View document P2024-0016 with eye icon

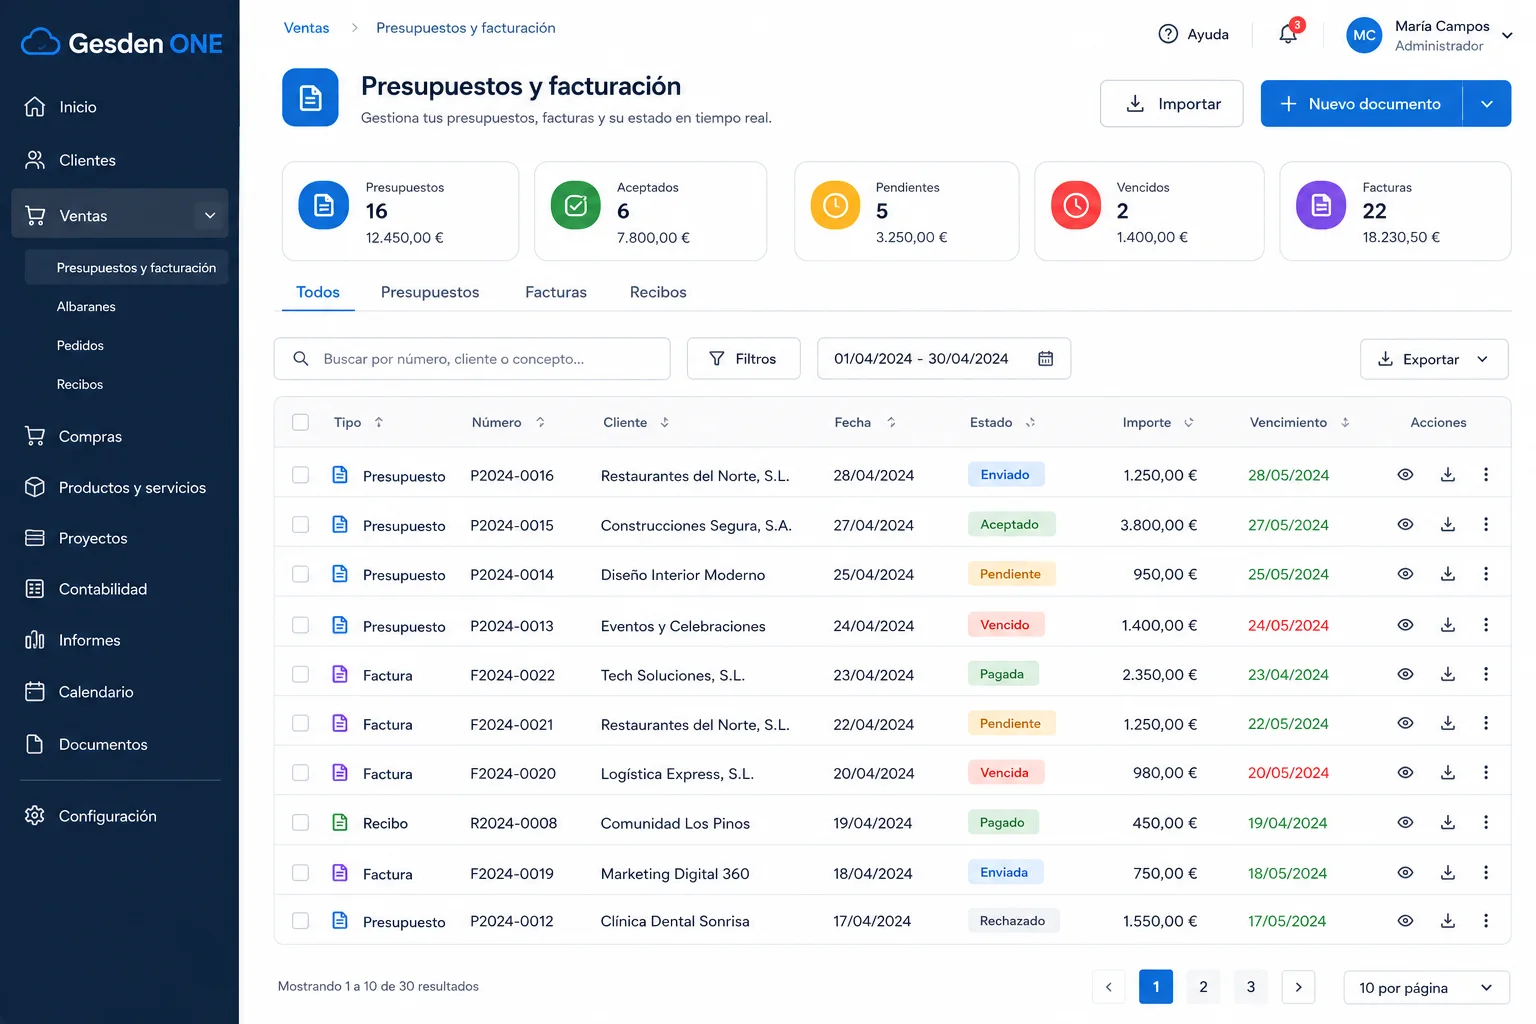click(x=1405, y=474)
